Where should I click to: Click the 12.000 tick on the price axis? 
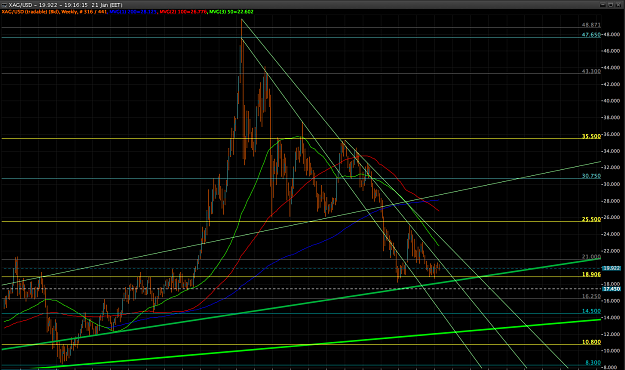tap(612, 334)
